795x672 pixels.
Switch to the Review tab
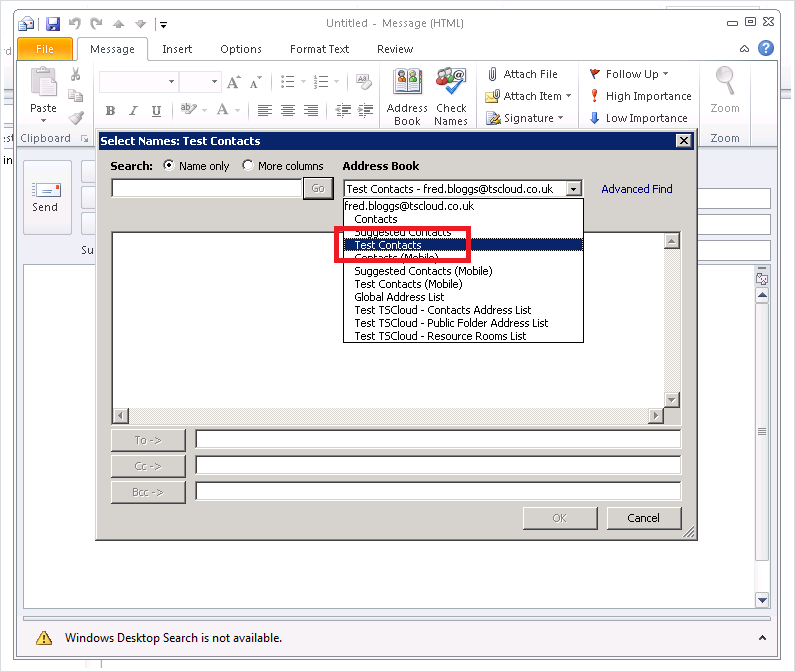395,49
